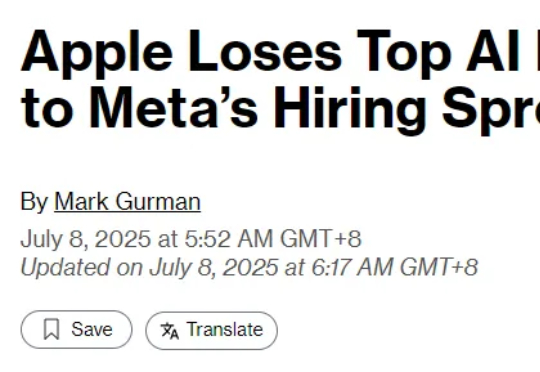Click the 'By' byline prefix text
Screen dimensions: 540x372
click(34, 202)
